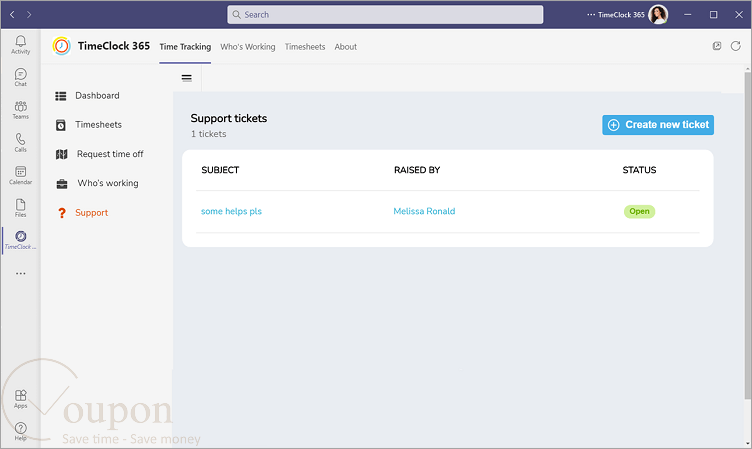Go forward with the right arrow
The height and width of the screenshot is (449, 752).
(x=29, y=14)
